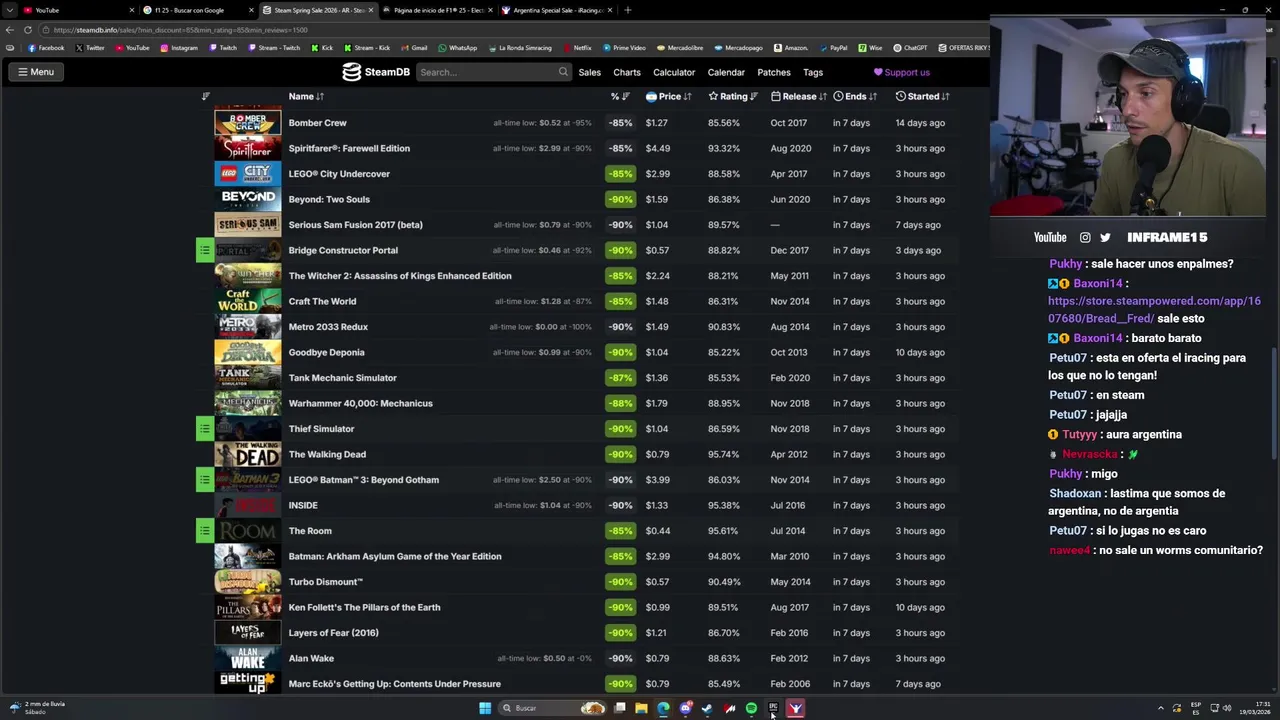Open the Facebook bookmark
1280x720 pixels.
coord(46,48)
